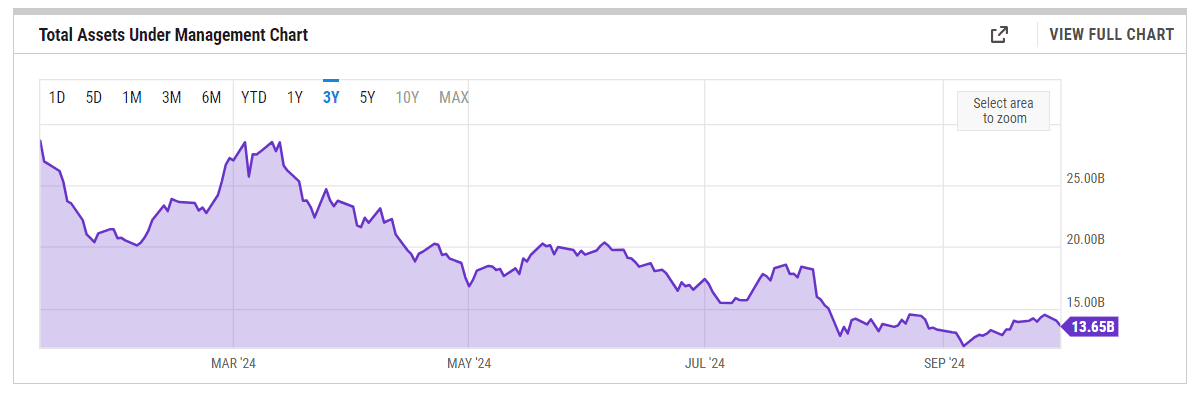The width and height of the screenshot is (1195, 393).
Task: Select the YTD time range
Action: (254, 97)
